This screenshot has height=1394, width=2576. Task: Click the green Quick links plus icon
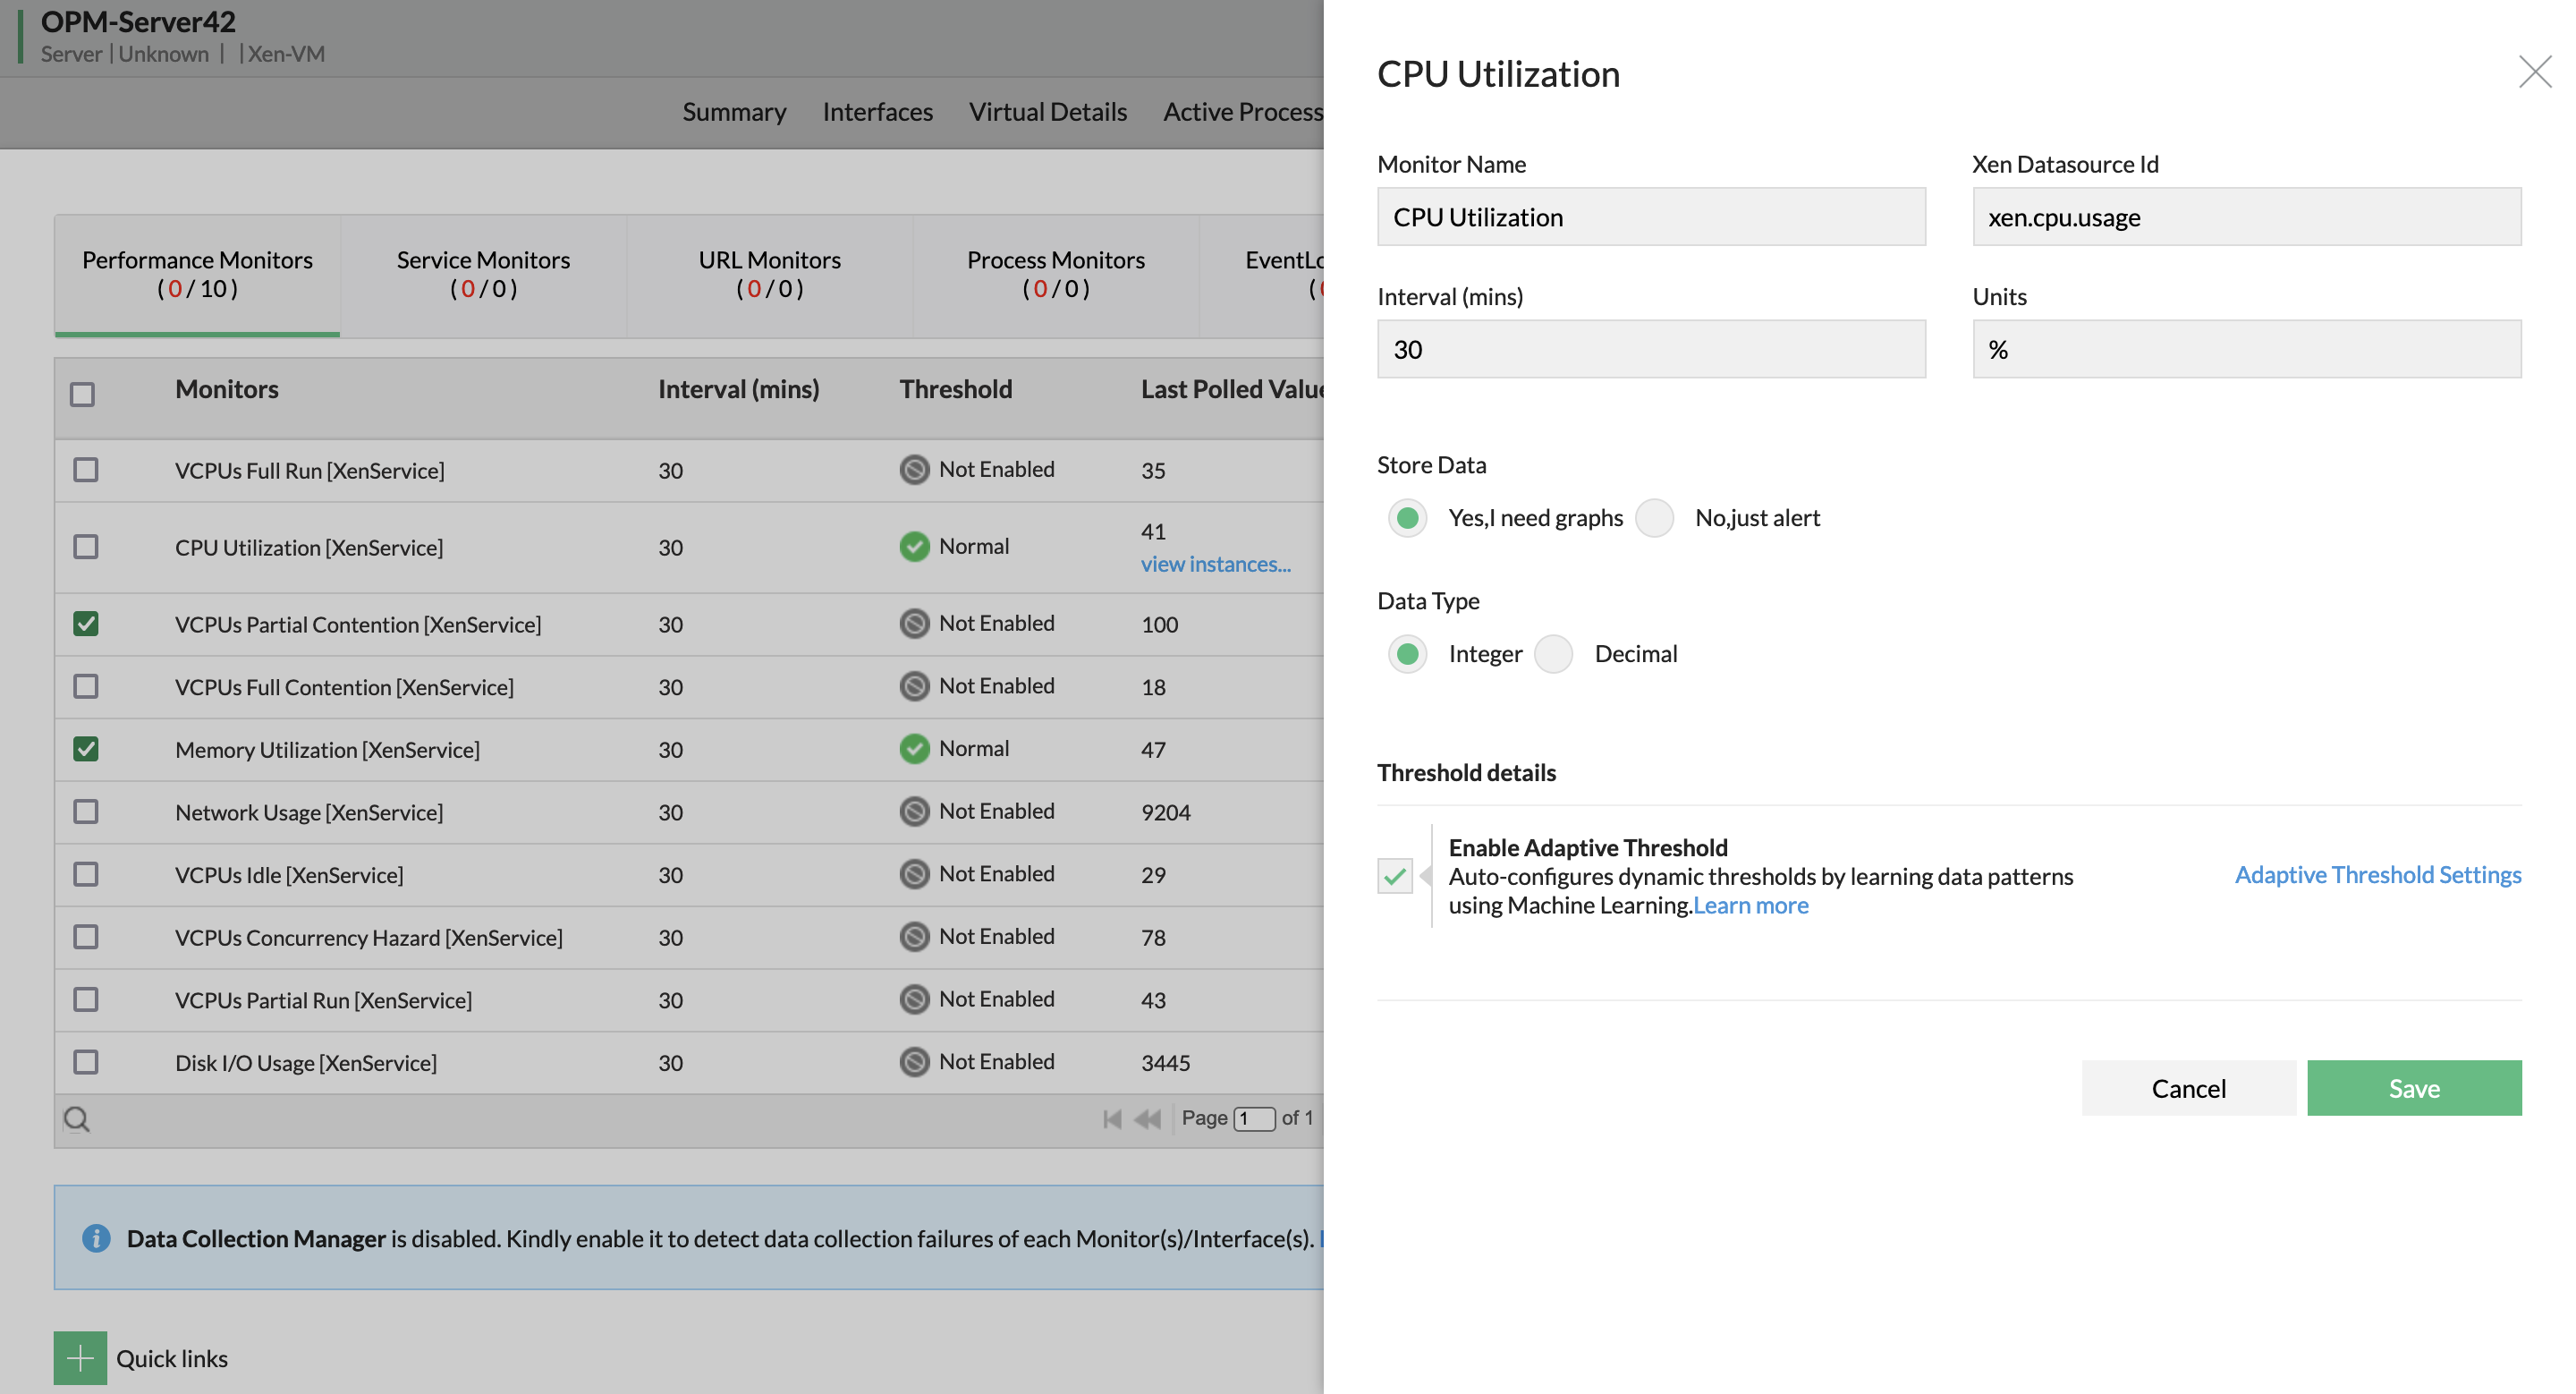(80, 1358)
